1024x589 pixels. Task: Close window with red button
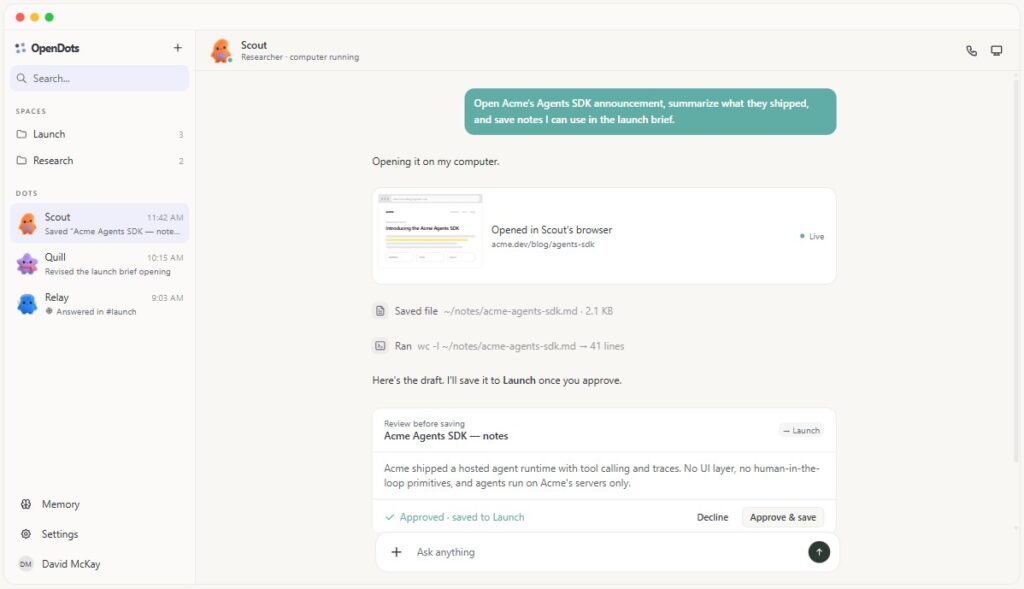click(20, 17)
